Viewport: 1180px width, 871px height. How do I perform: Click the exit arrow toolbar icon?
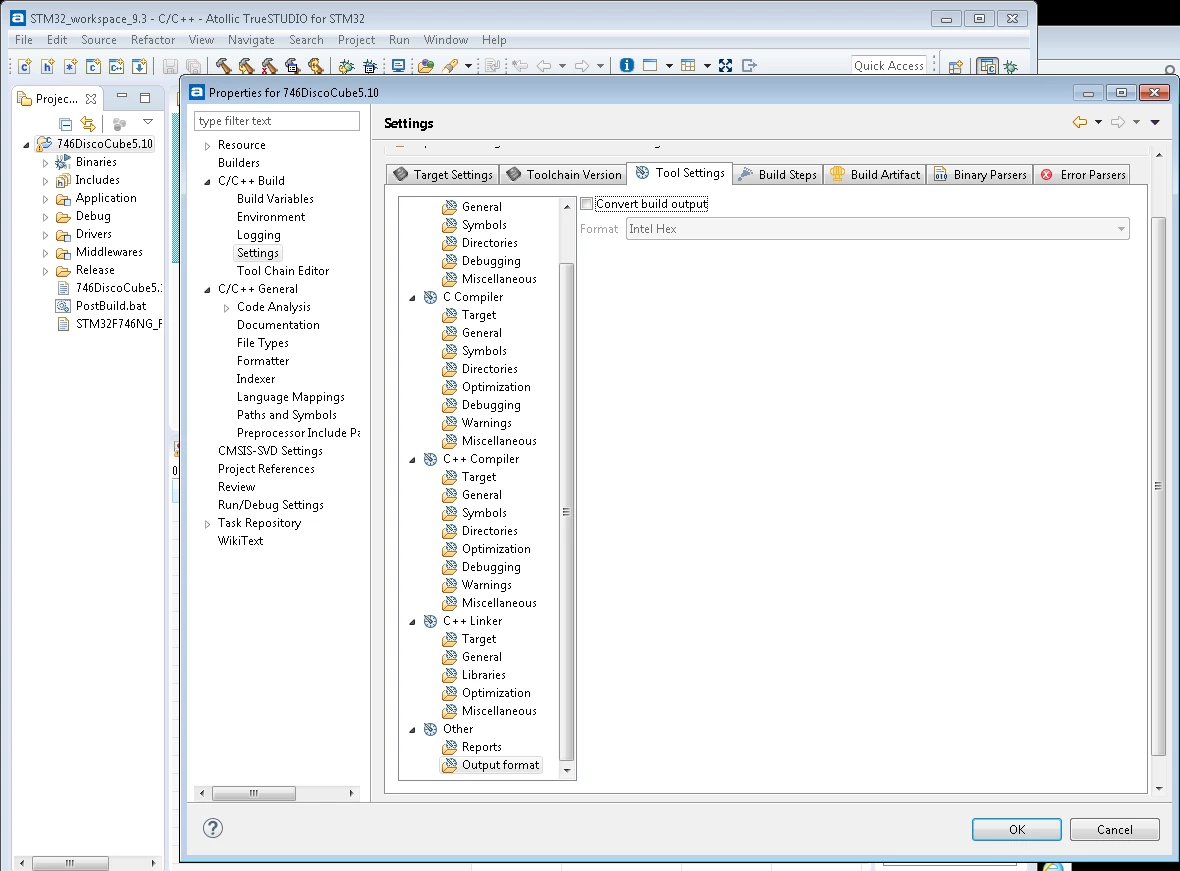point(749,65)
